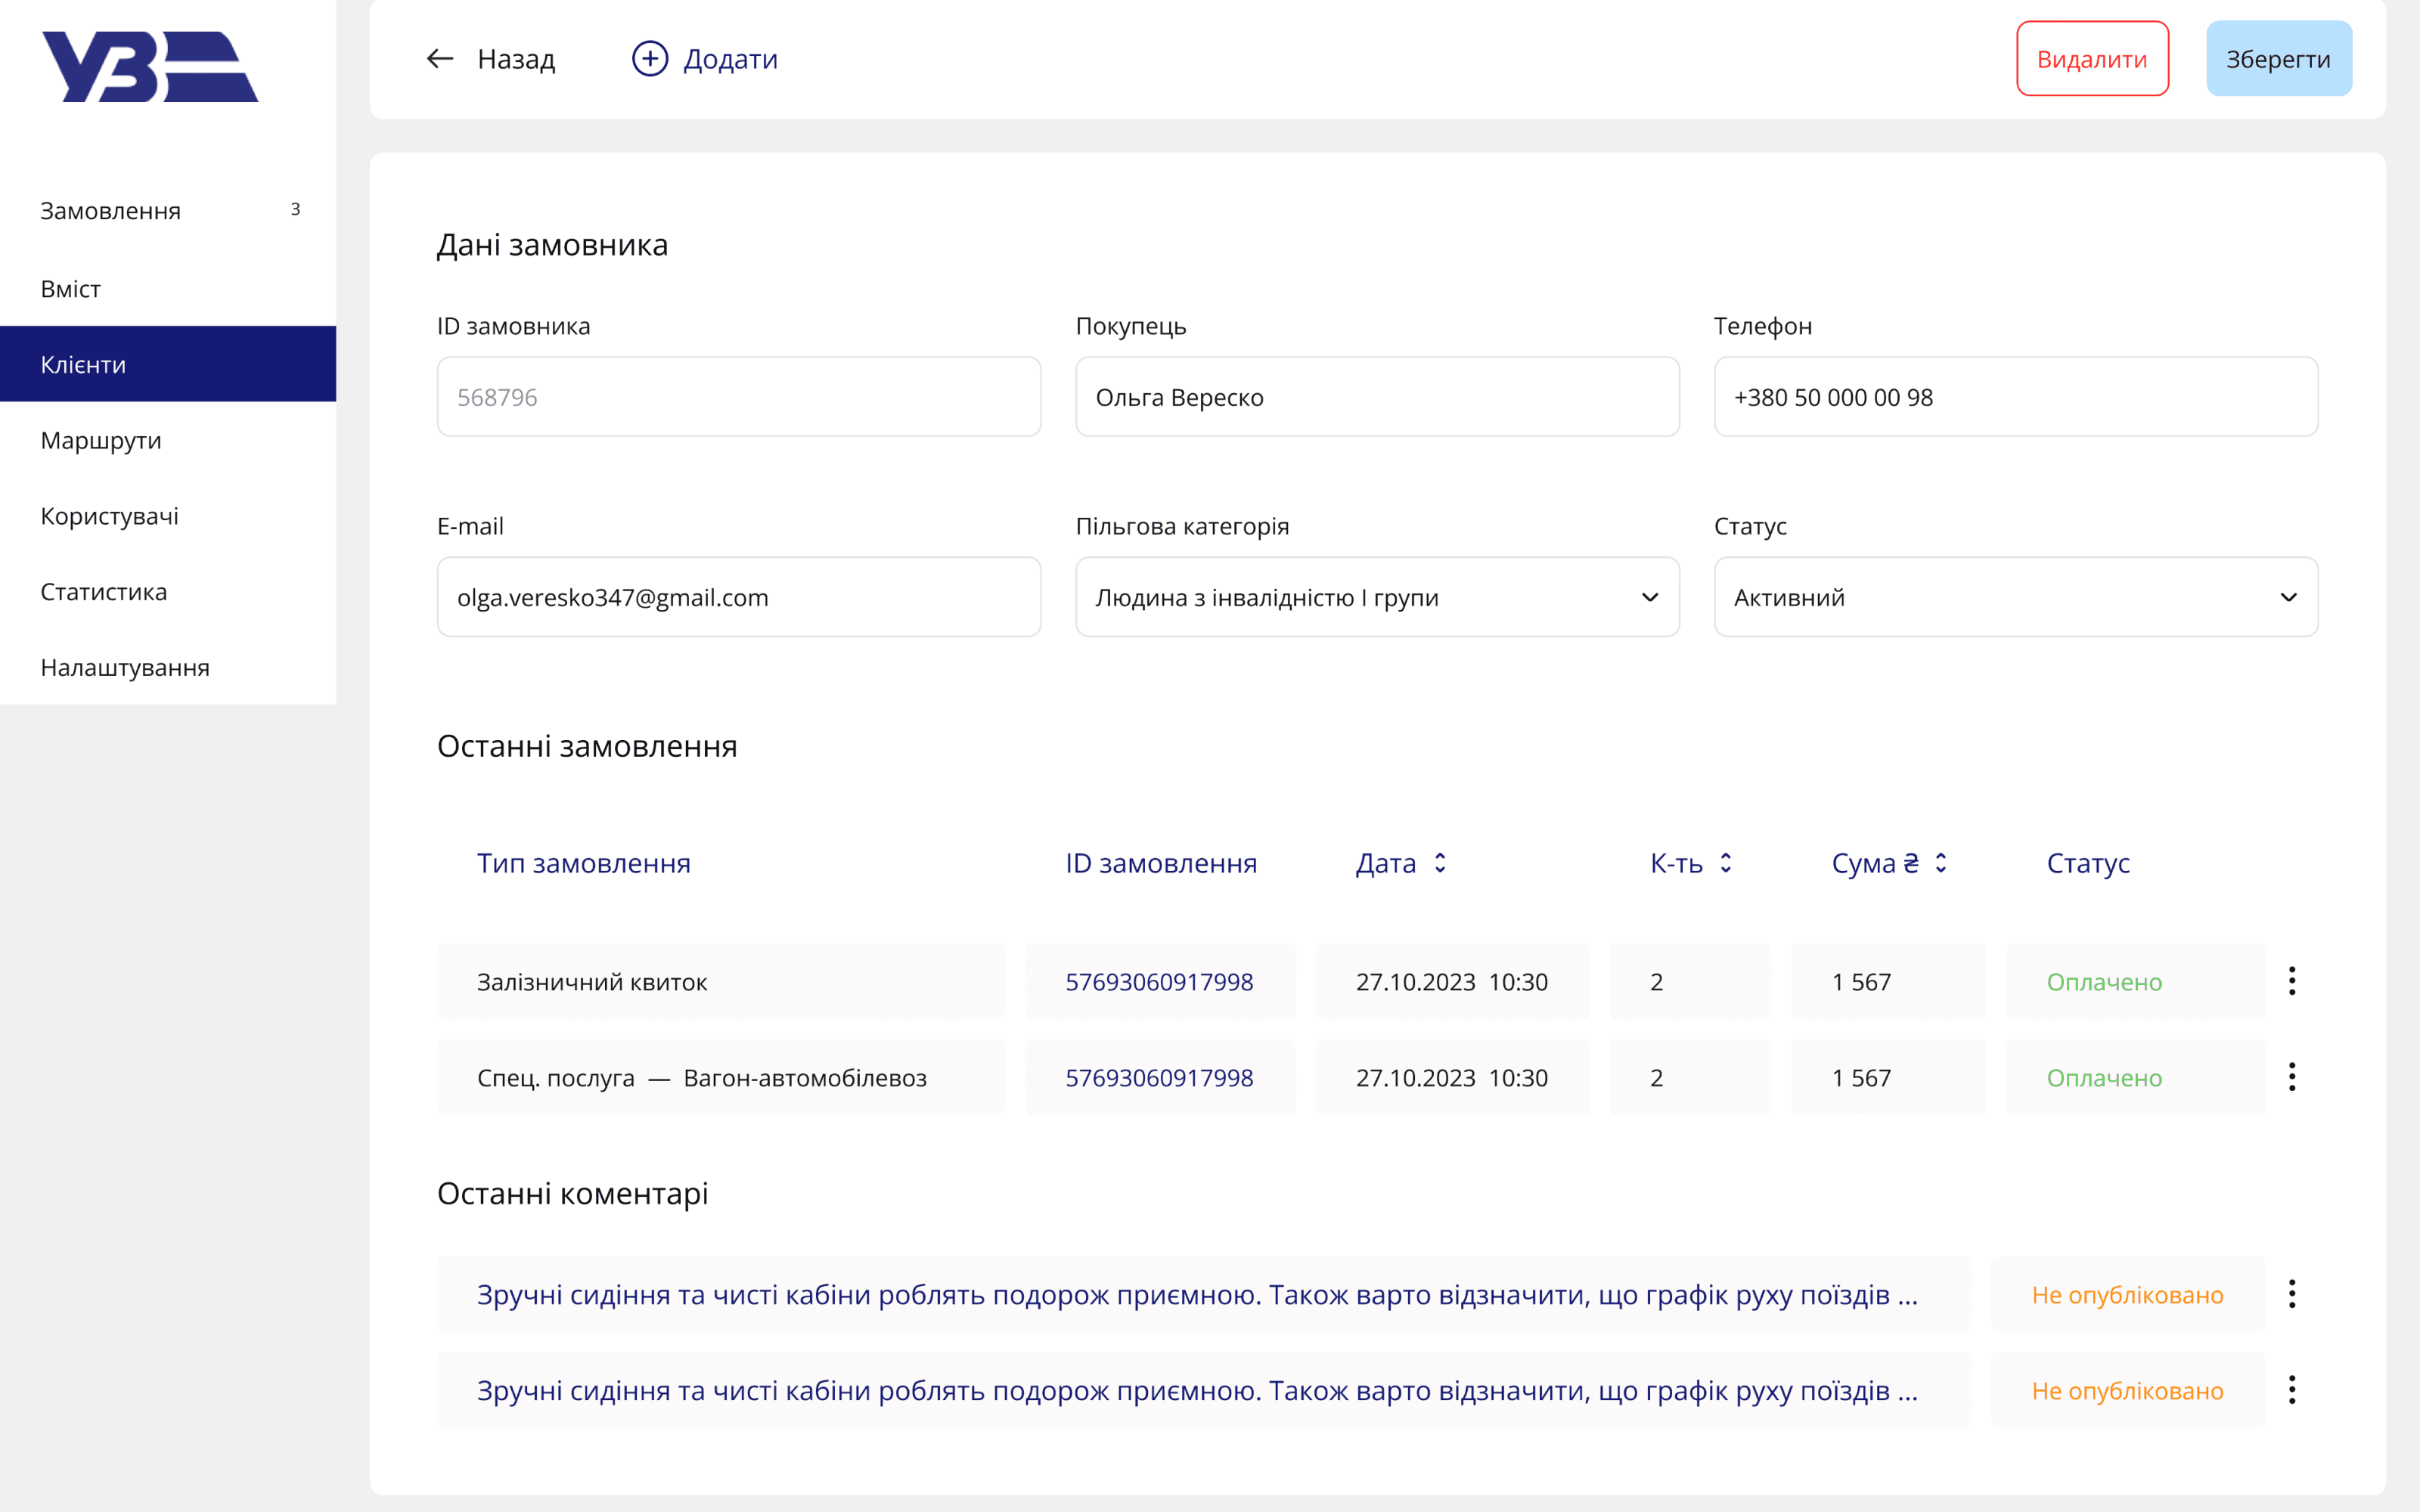
Task: Open three-dot menu of first comment
Action: point(2292,1294)
